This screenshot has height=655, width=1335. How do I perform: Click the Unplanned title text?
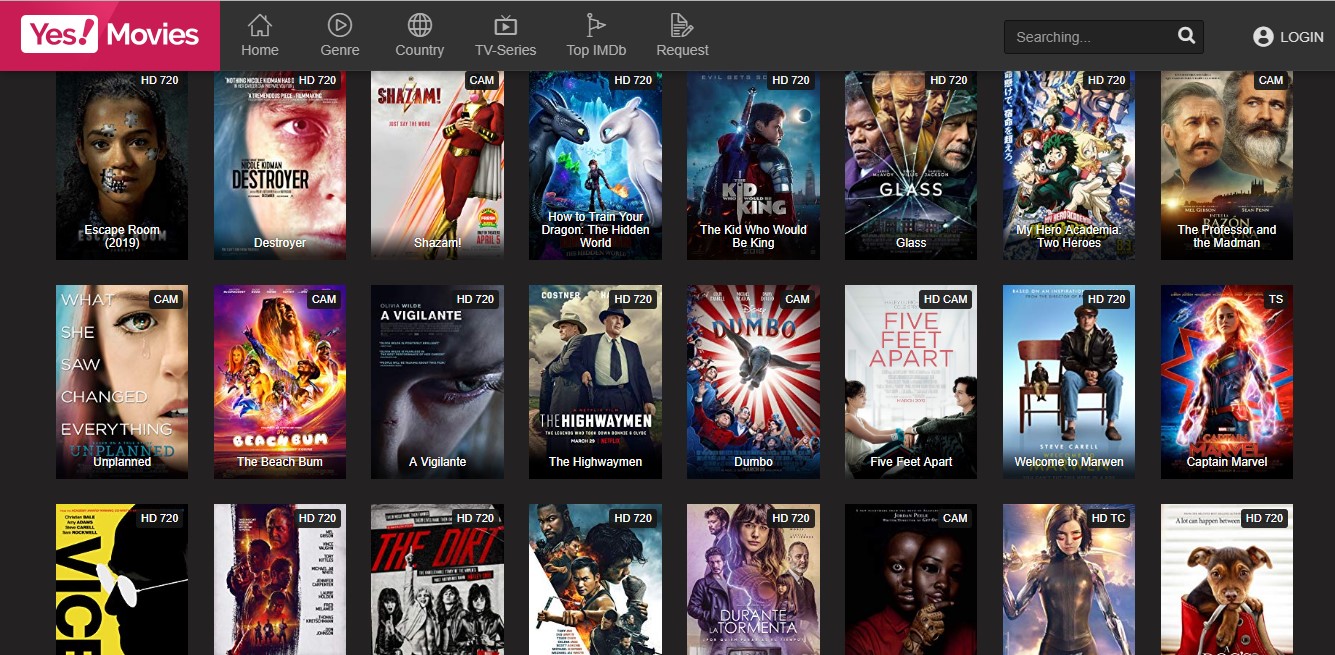pos(122,462)
